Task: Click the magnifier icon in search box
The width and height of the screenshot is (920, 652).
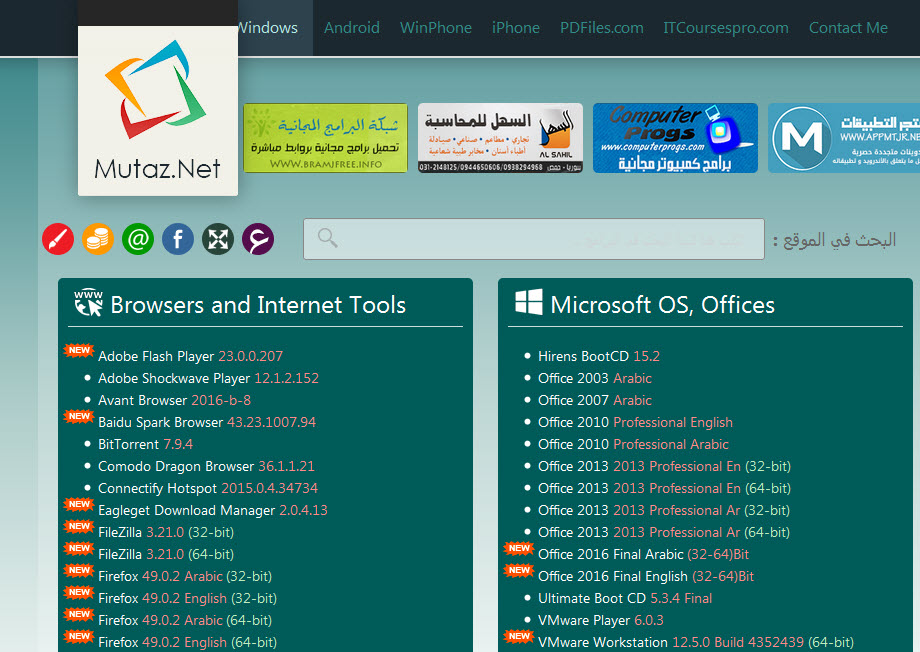Action: [327, 238]
